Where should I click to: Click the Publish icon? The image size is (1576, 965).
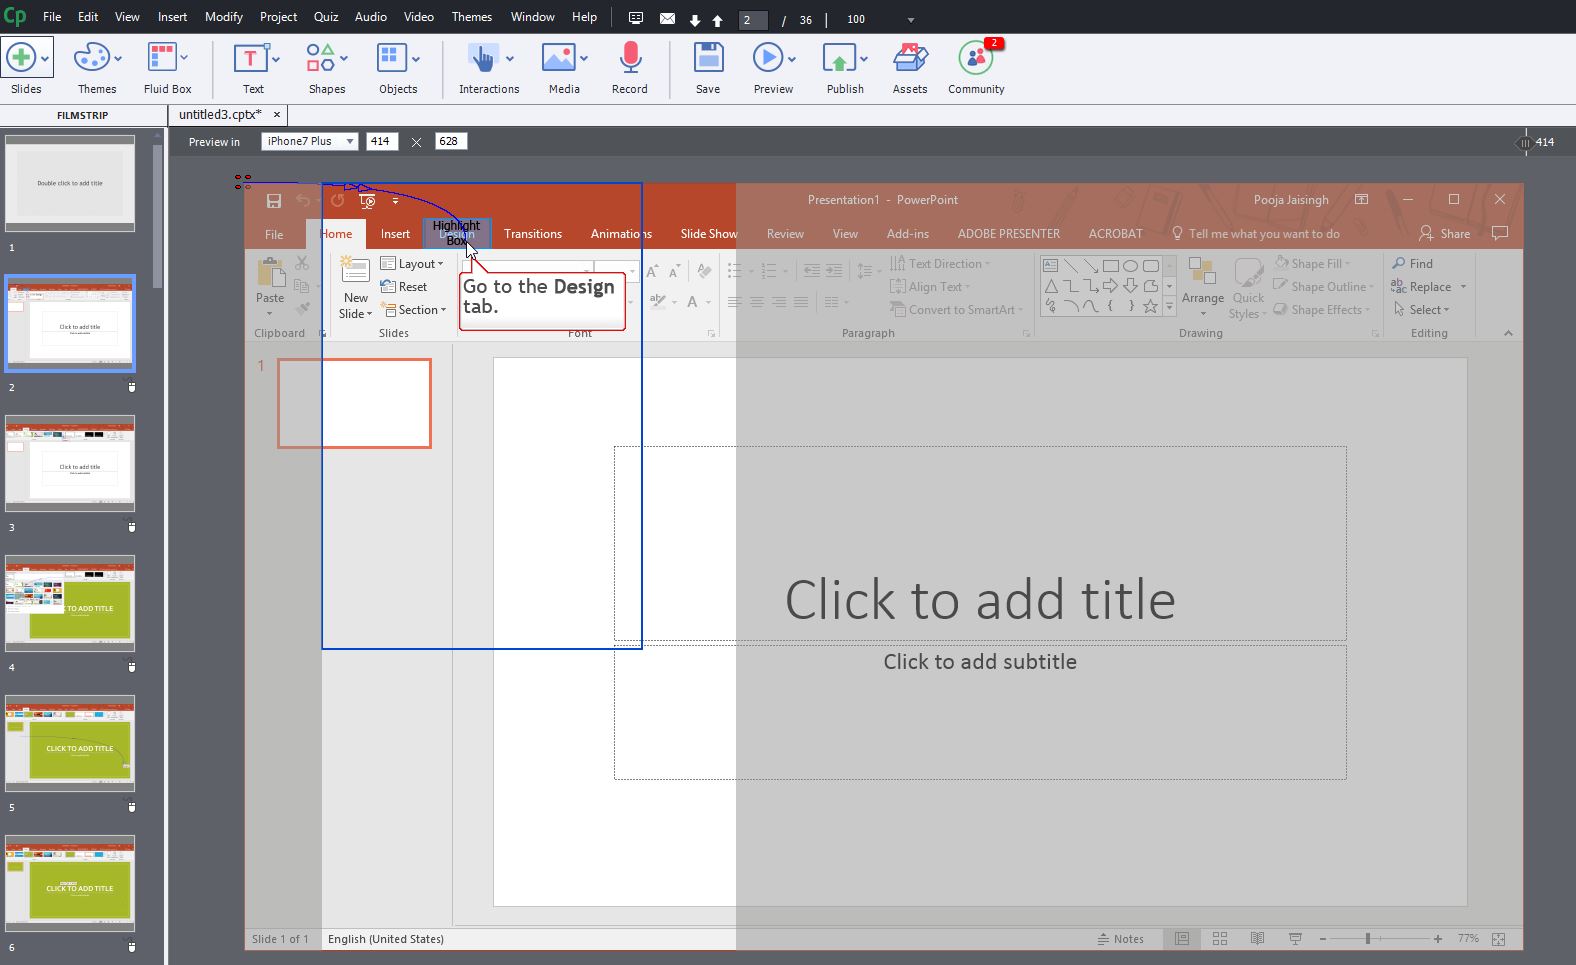coord(839,58)
